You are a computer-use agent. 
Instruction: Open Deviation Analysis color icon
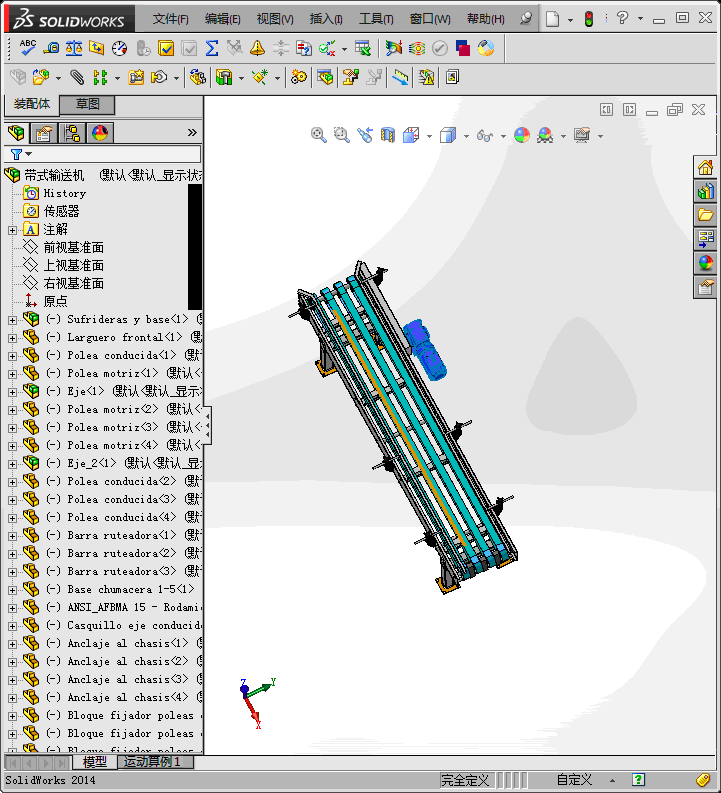393,49
